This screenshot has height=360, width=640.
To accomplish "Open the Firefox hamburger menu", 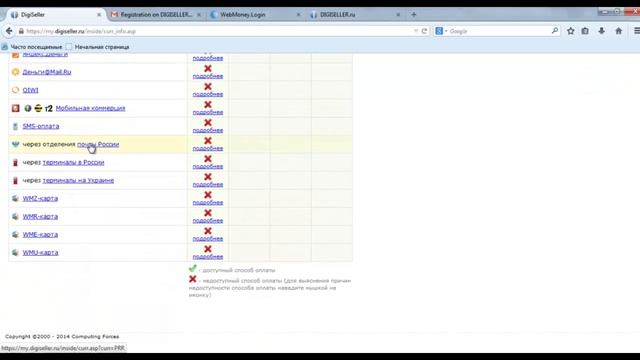I will click(636, 31).
